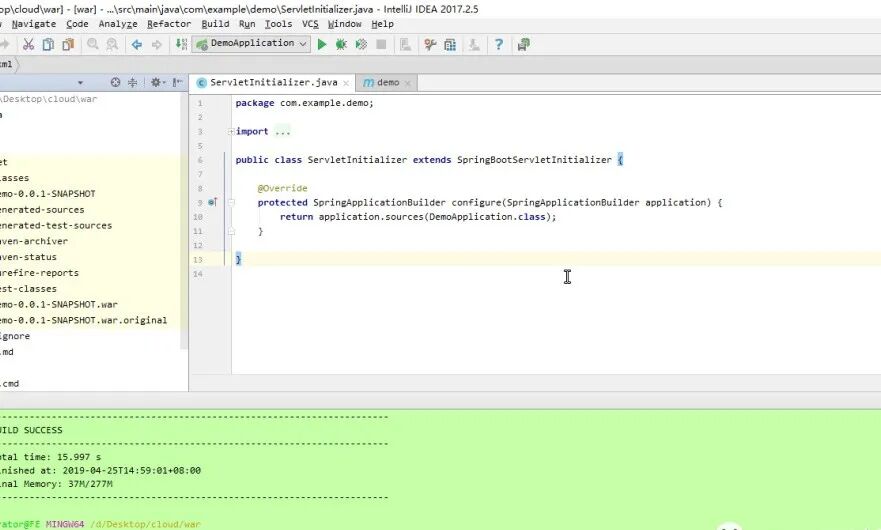Click the Replace magnifier icon in toolbar

click(x=112, y=44)
